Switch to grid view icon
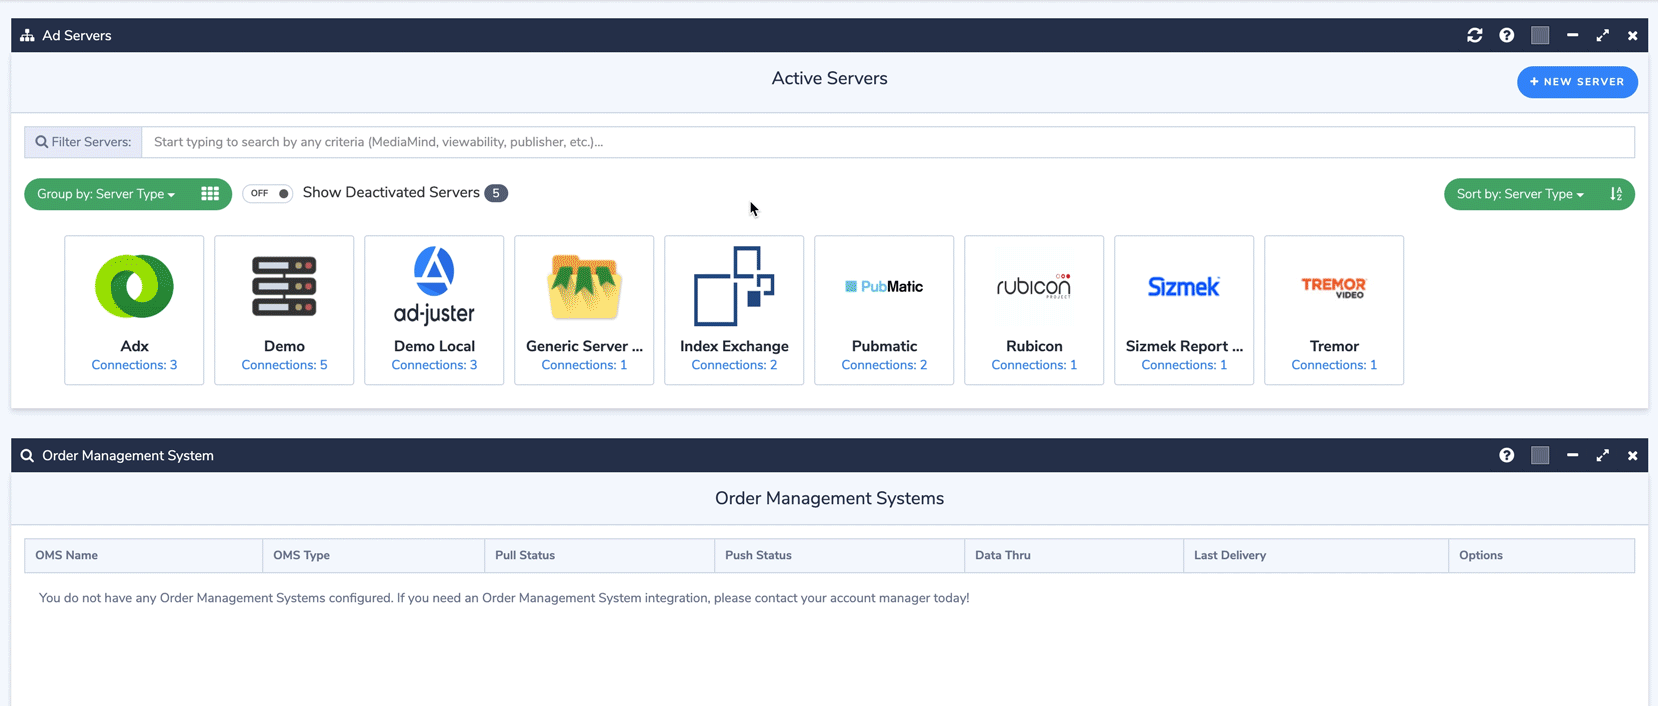 (x=210, y=194)
